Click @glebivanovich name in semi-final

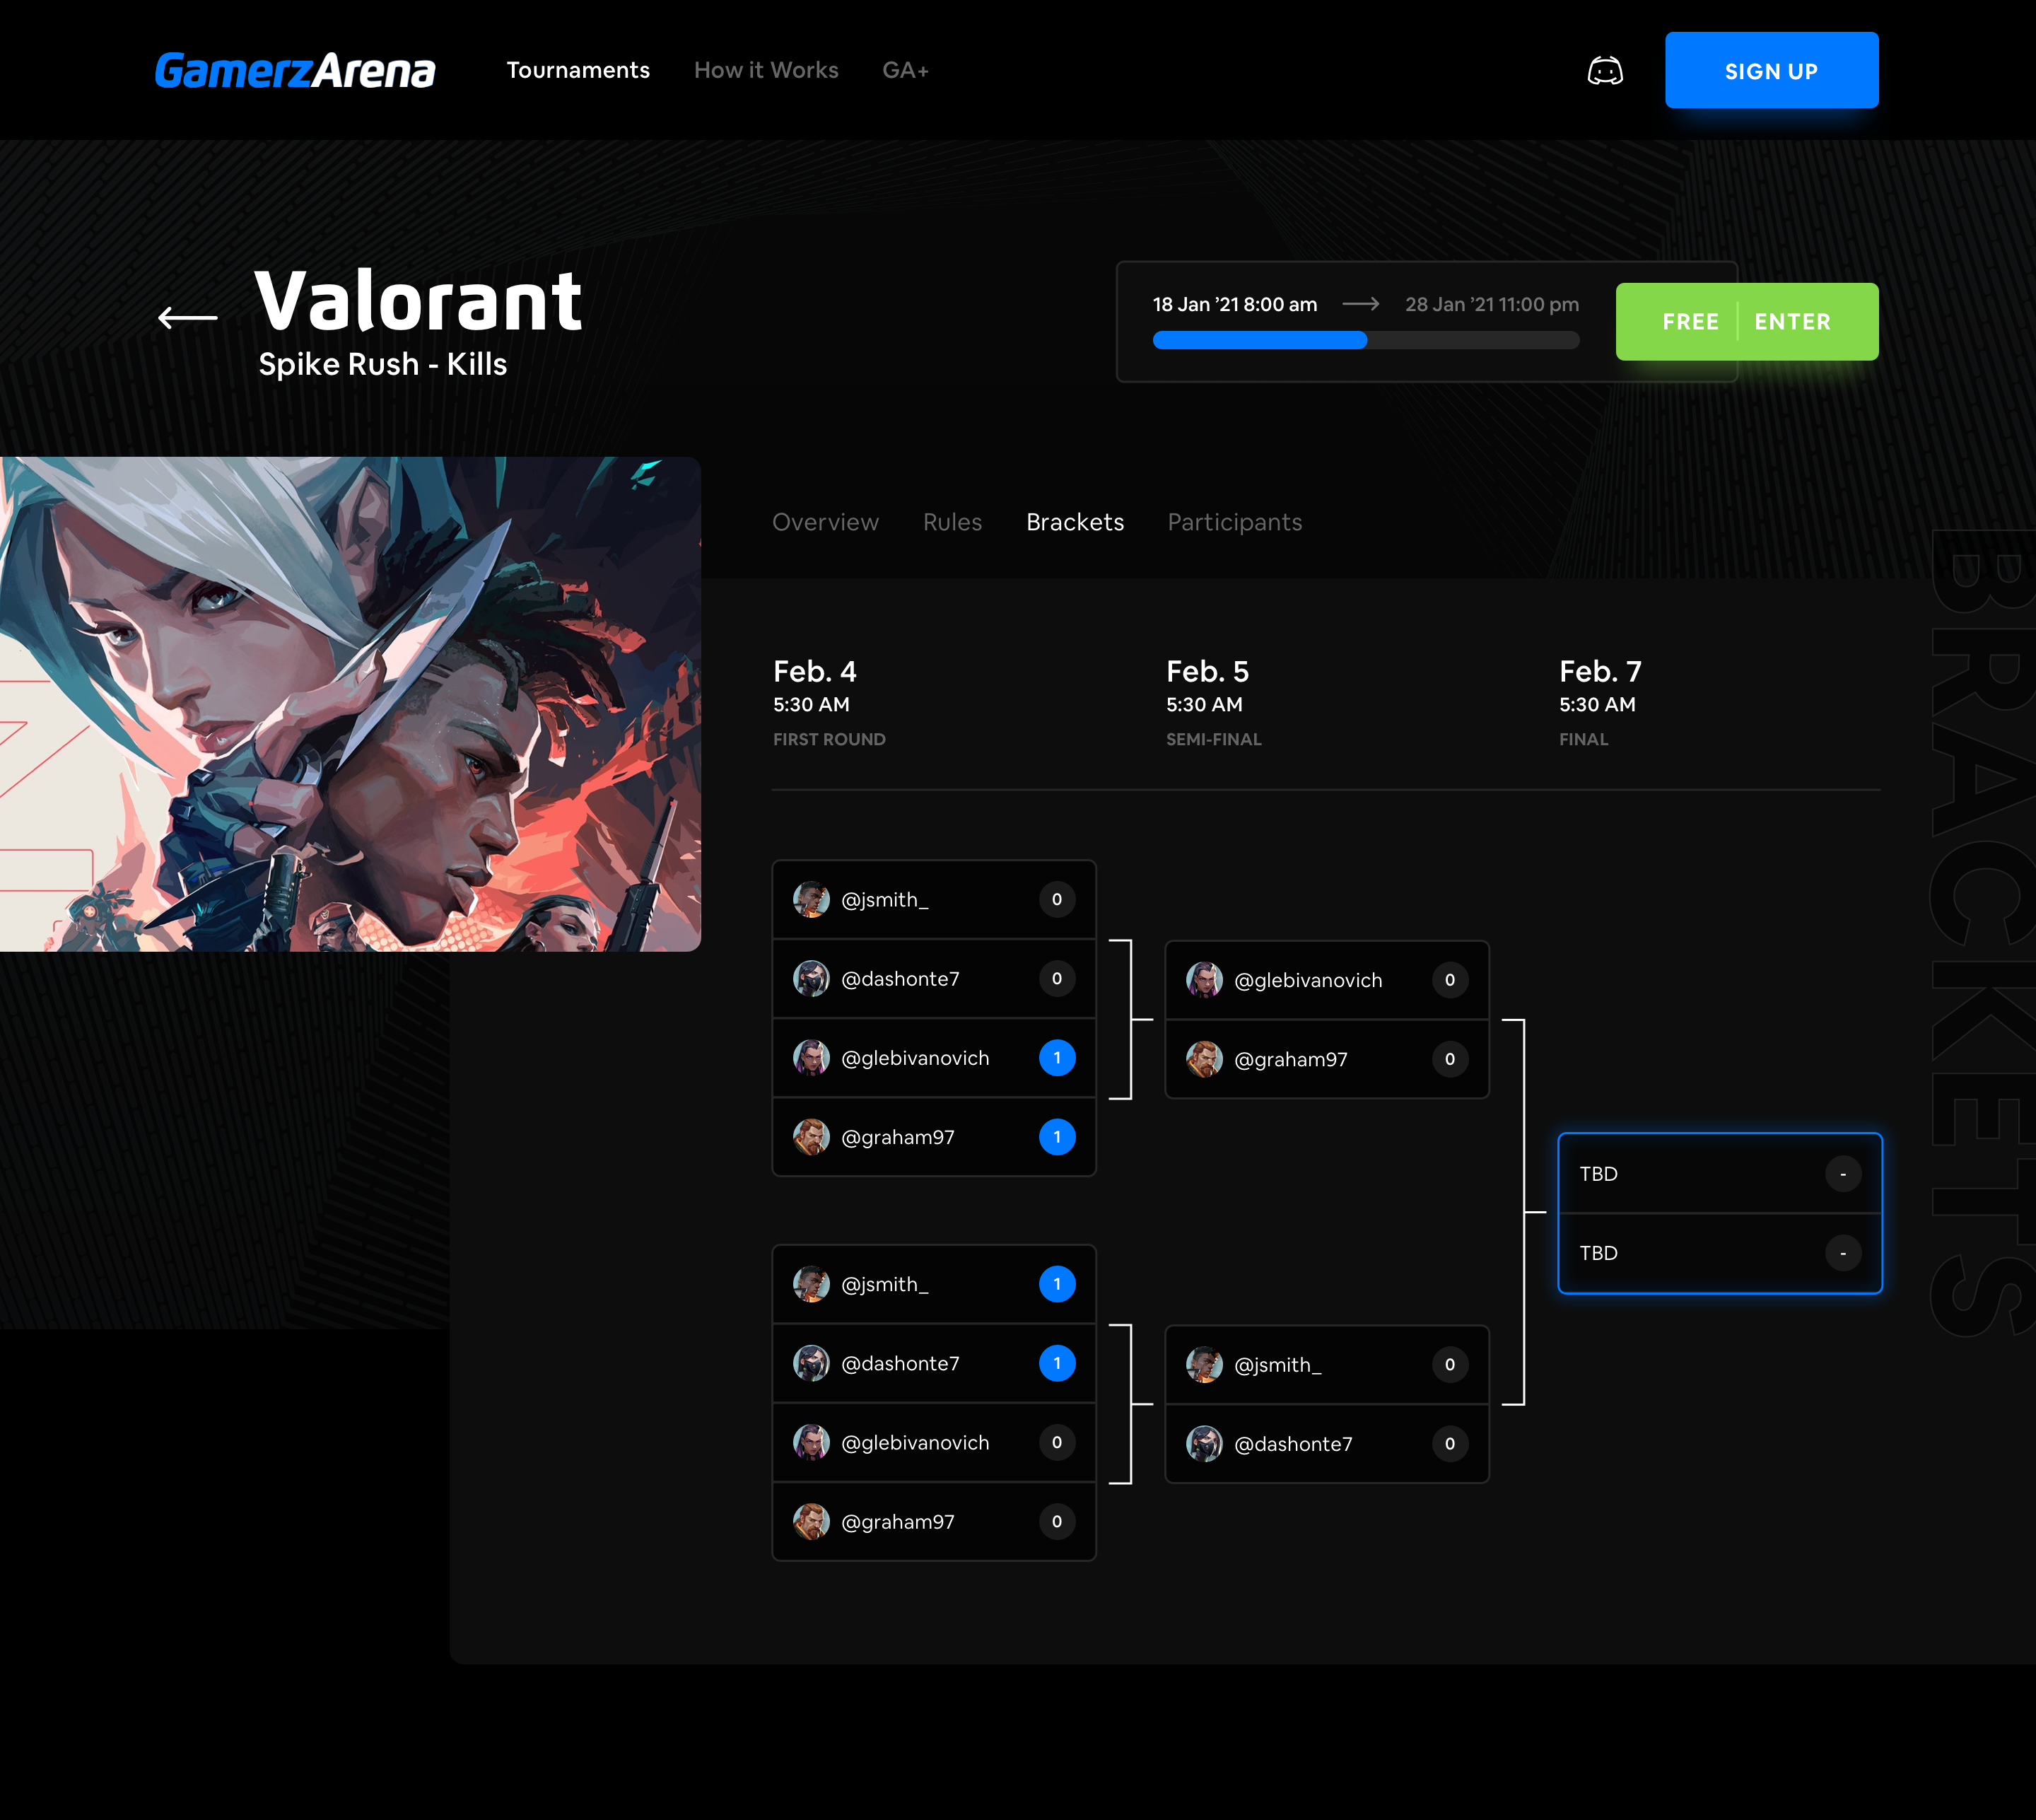click(1308, 981)
